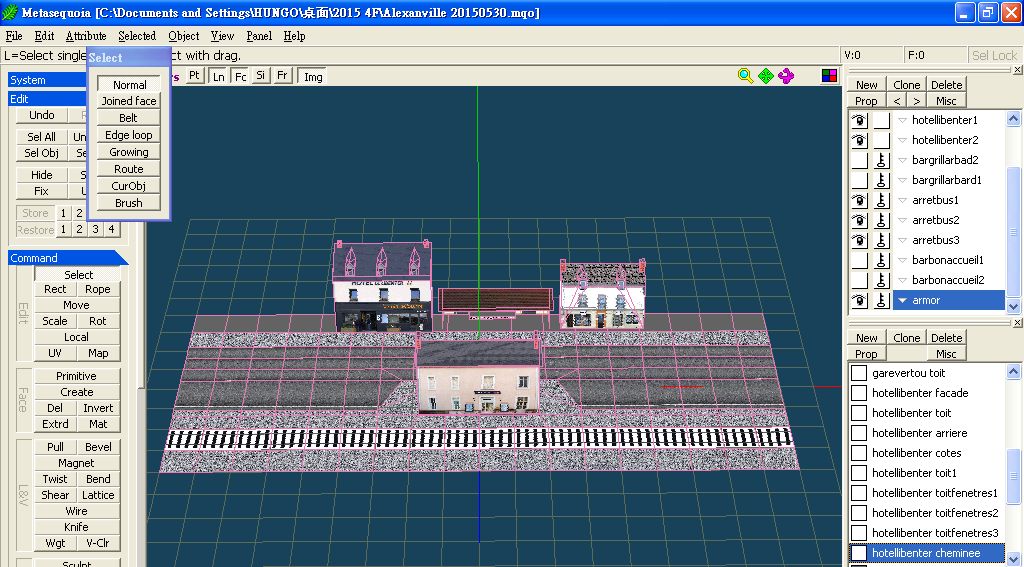Toggle the lock key icon for bargrillarbad2
Image resolution: width=1024 pixels, height=567 pixels.
[881, 160]
